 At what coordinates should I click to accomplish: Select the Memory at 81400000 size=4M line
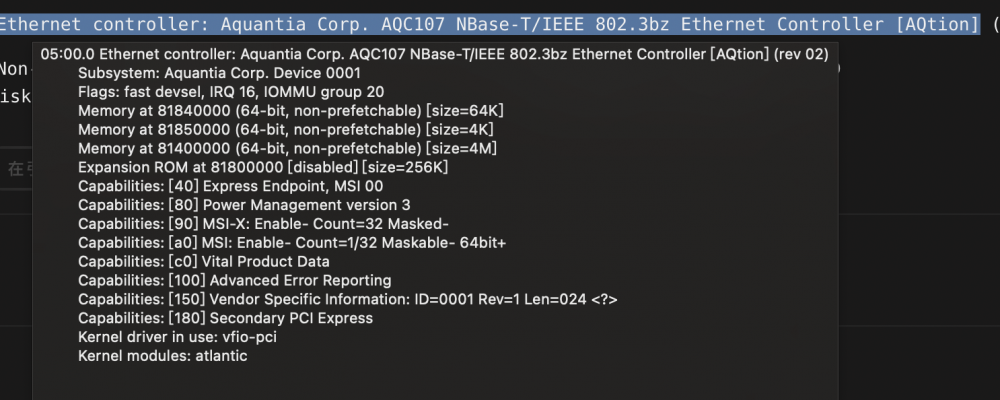coord(288,149)
